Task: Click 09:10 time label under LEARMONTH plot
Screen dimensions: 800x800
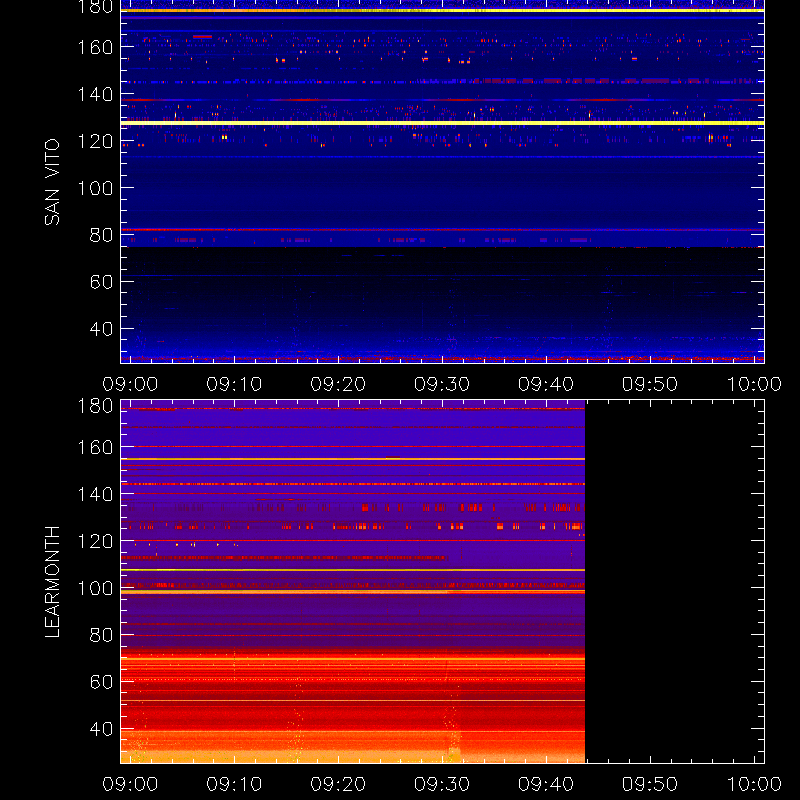Action: pyautogui.click(x=234, y=784)
